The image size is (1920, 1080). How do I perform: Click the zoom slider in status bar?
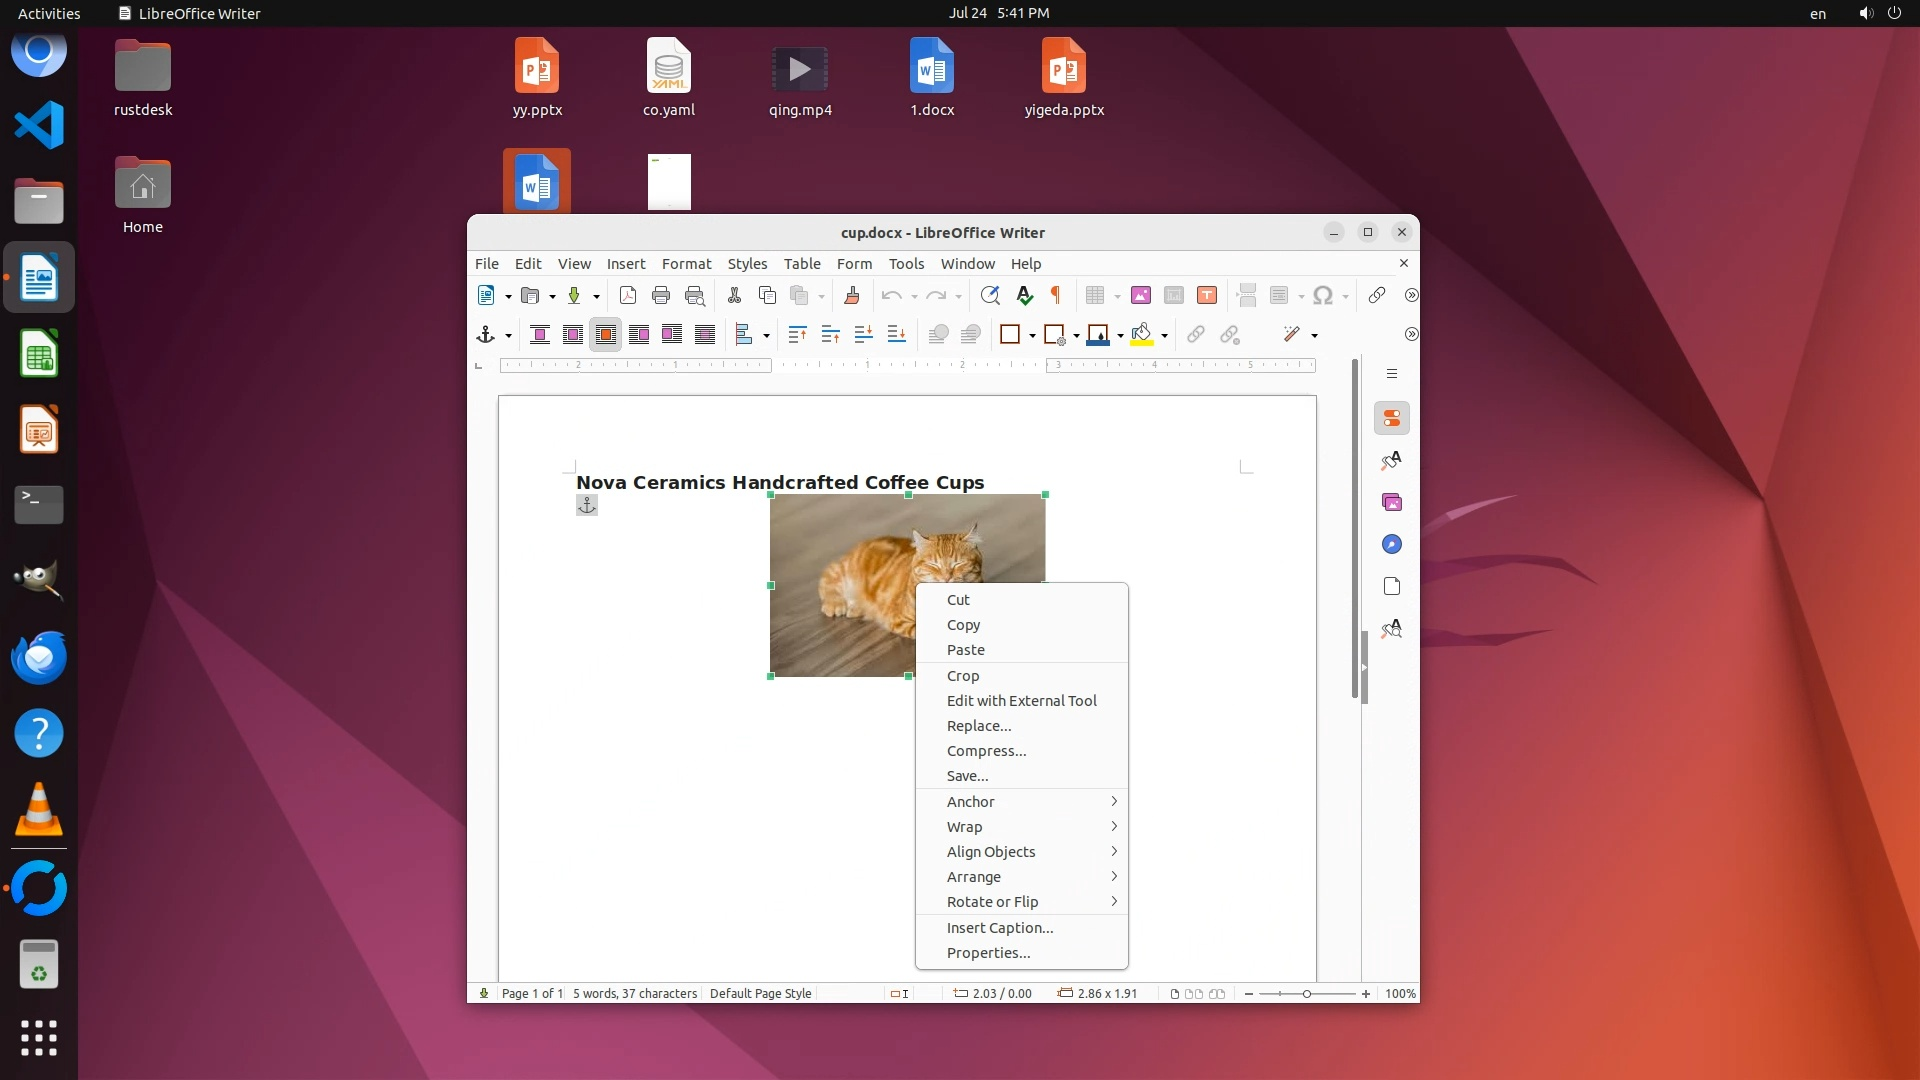click(1306, 994)
